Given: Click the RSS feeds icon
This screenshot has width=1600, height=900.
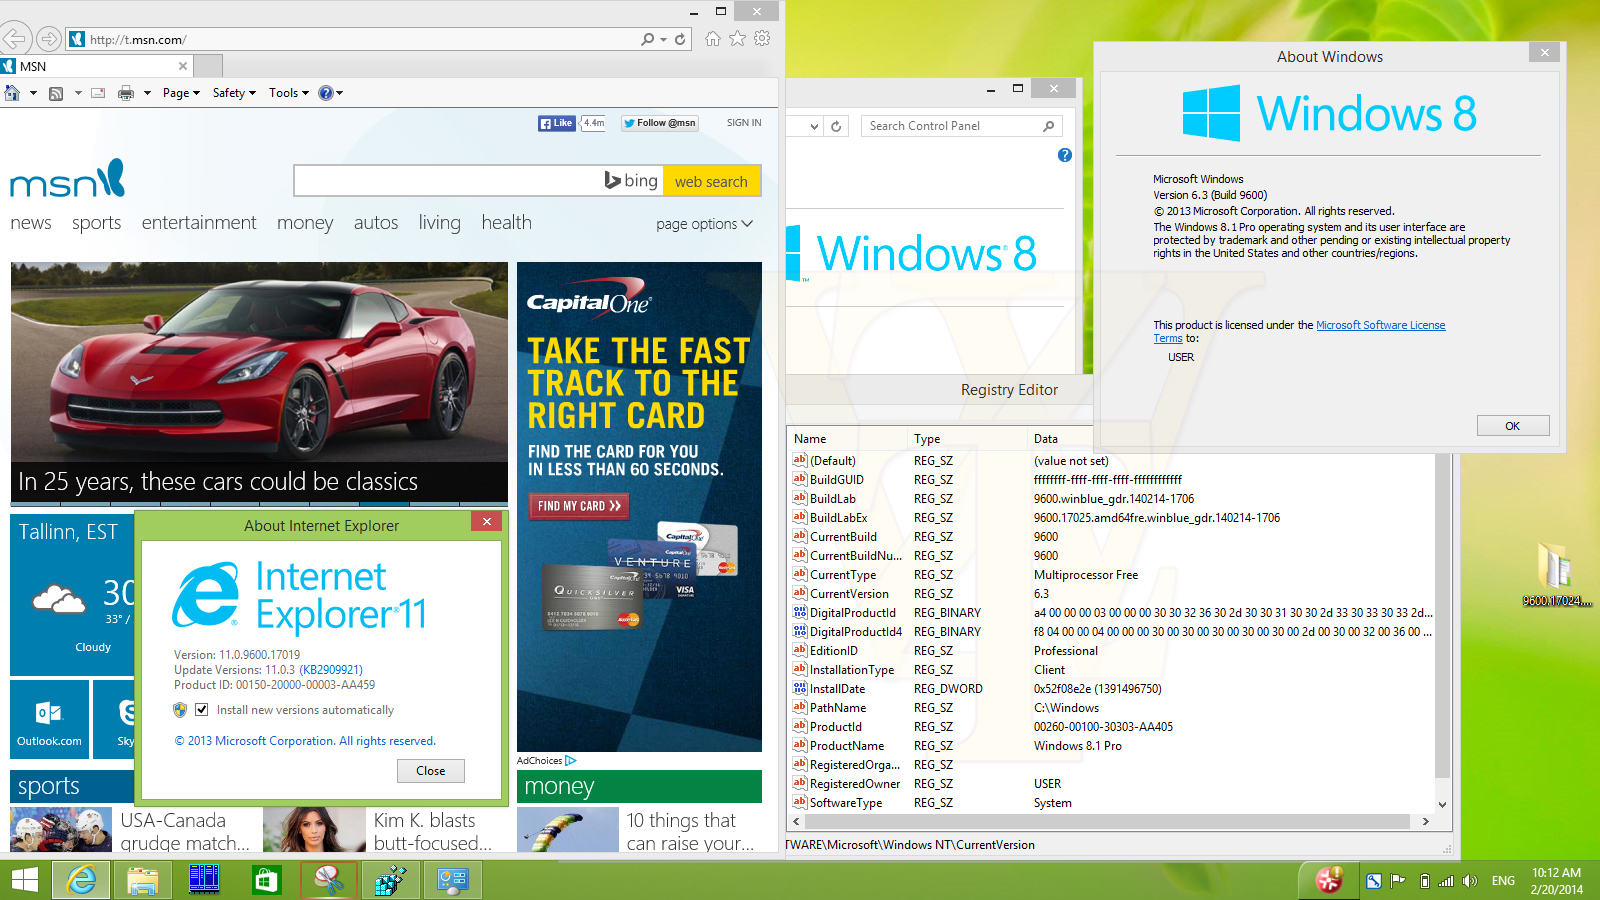Looking at the screenshot, I should coord(56,93).
